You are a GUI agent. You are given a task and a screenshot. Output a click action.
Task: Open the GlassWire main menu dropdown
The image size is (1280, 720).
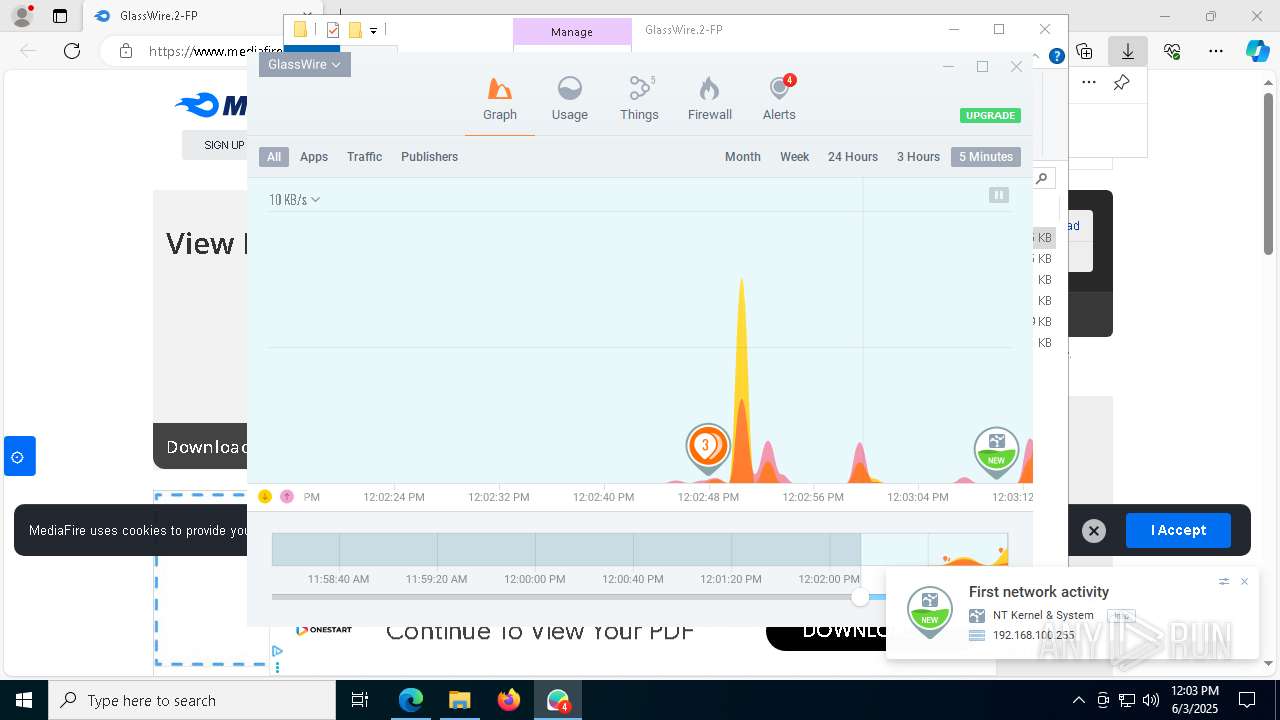(x=304, y=64)
